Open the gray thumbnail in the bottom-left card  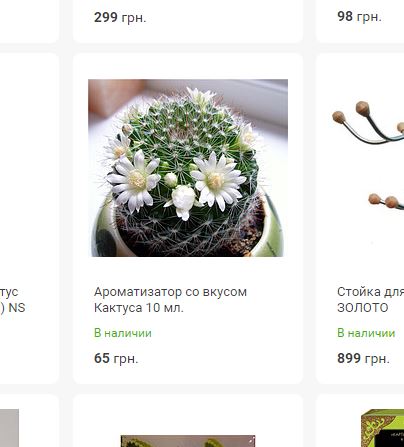tap(9, 428)
